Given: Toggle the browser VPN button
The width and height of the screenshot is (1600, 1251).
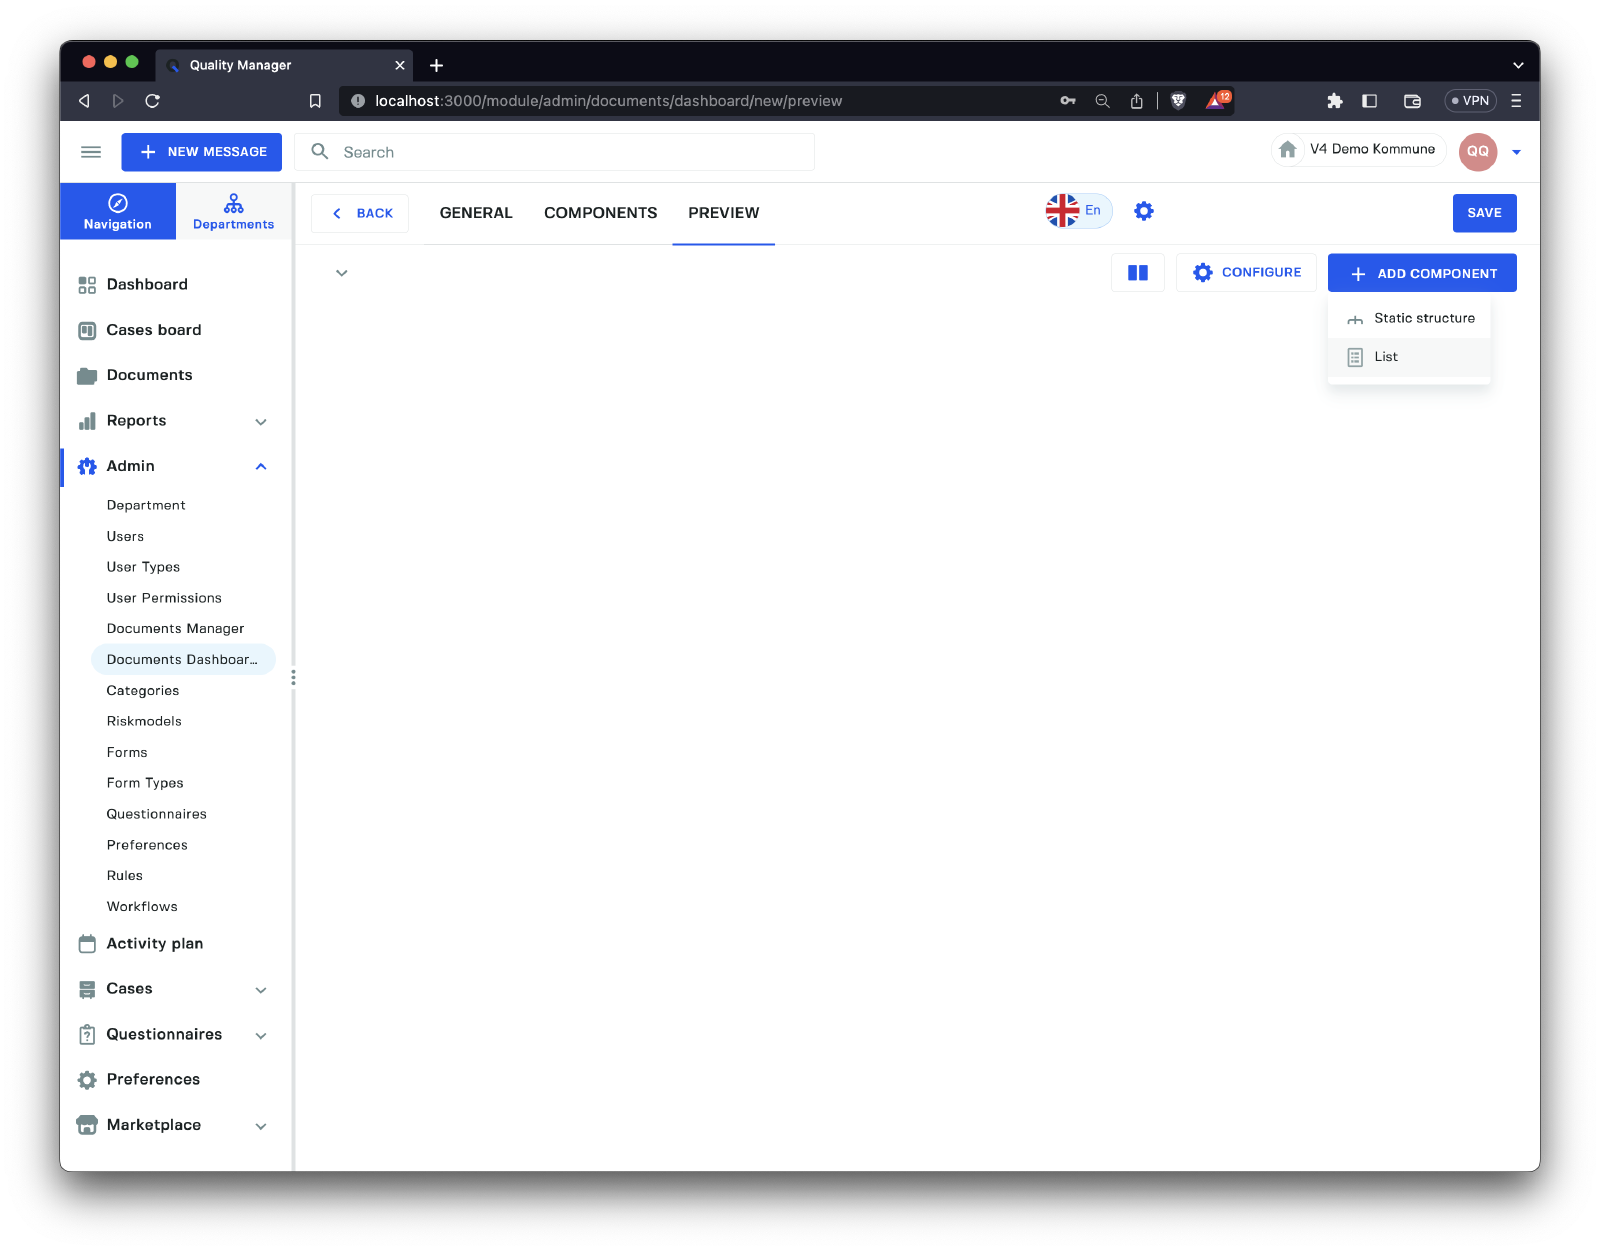Looking at the screenshot, I should pyautogui.click(x=1470, y=101).
